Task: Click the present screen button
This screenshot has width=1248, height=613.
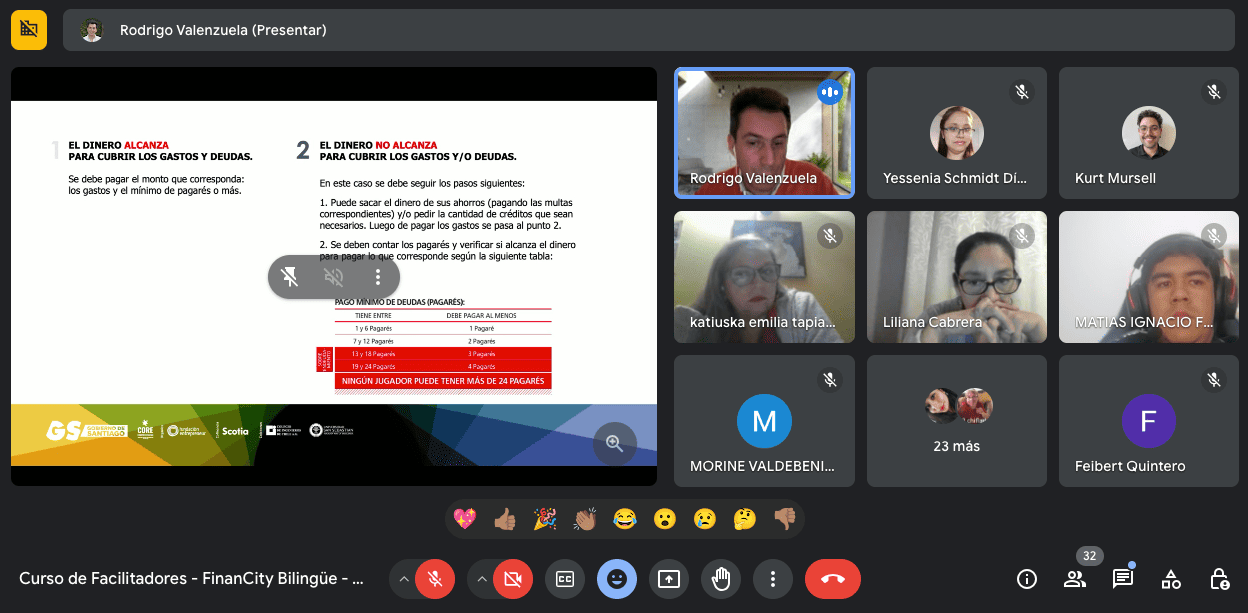Action: pos(669,579)
